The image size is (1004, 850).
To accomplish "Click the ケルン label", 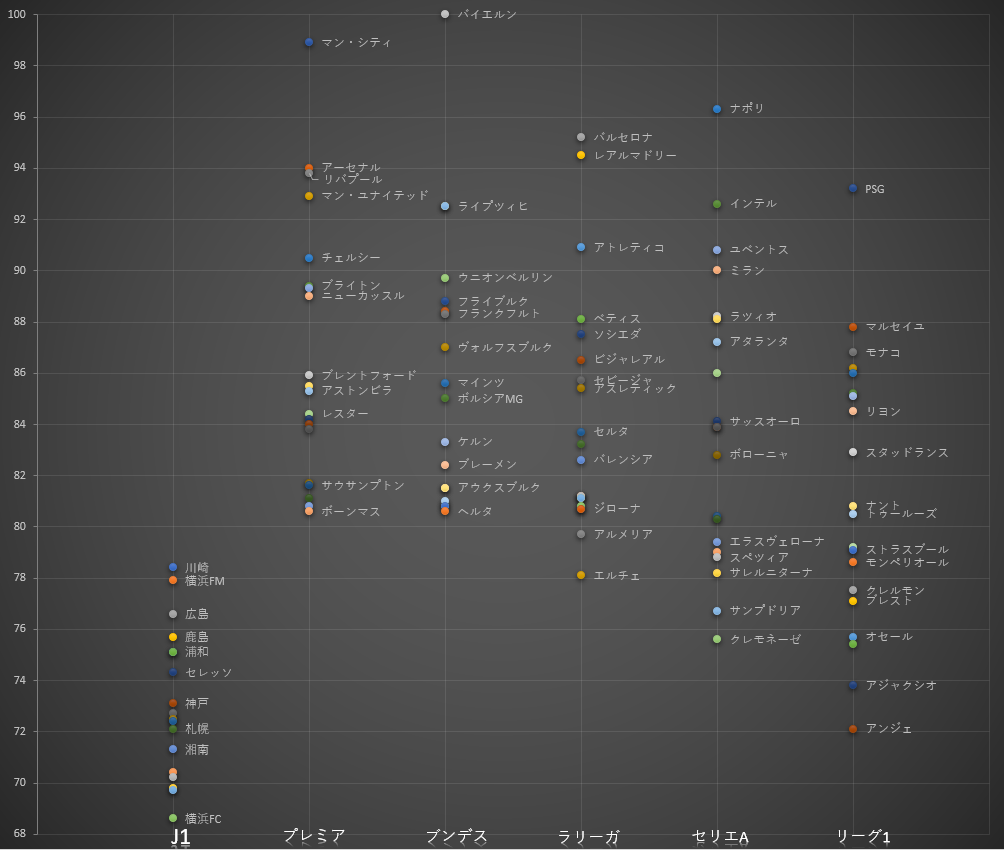I will pos(475,442).
